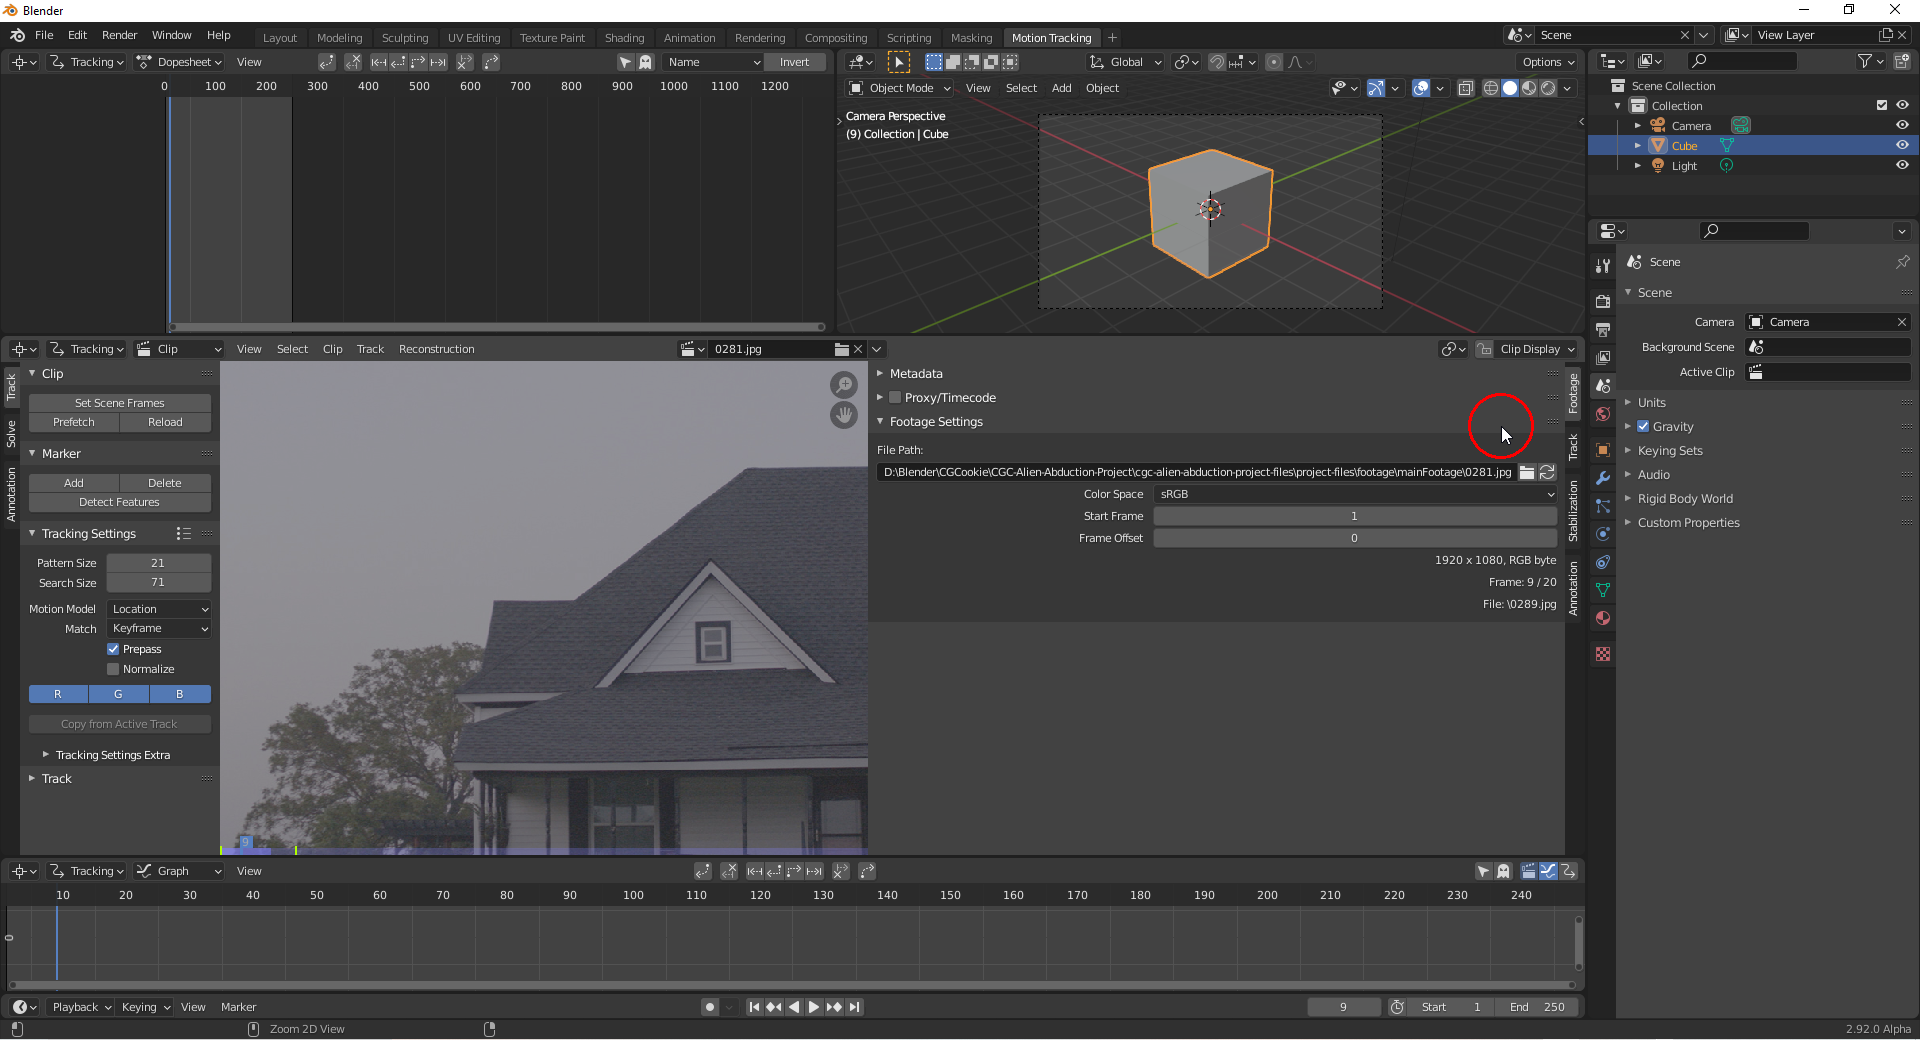Open Object Constraint Properties tab
The height and width of the screenshot is (1040, 1920).
pyautogui.click(x=1603, y=562)
